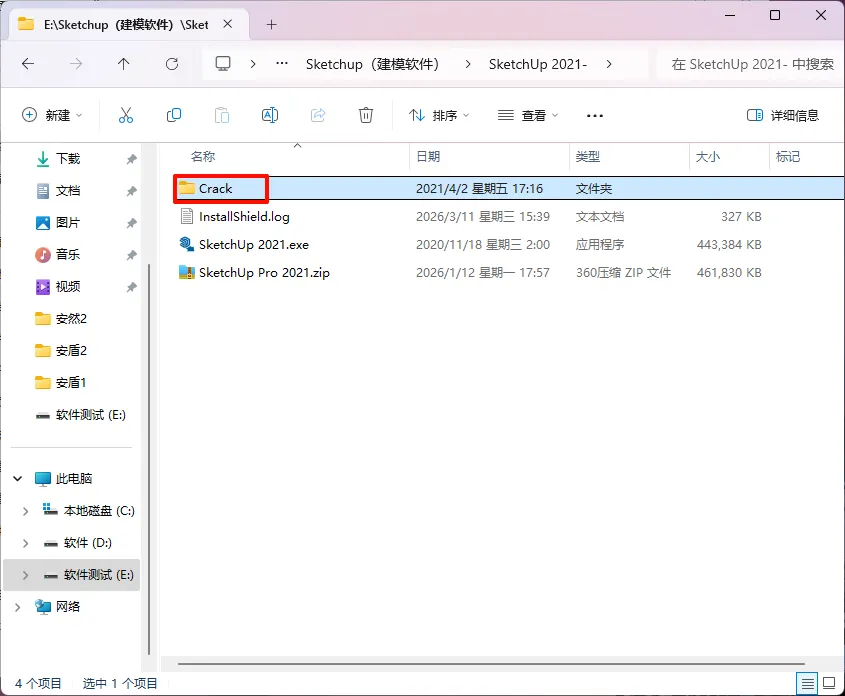Open 音乐 in quick access
The image size is (845, 696).
tap(68, 255)
